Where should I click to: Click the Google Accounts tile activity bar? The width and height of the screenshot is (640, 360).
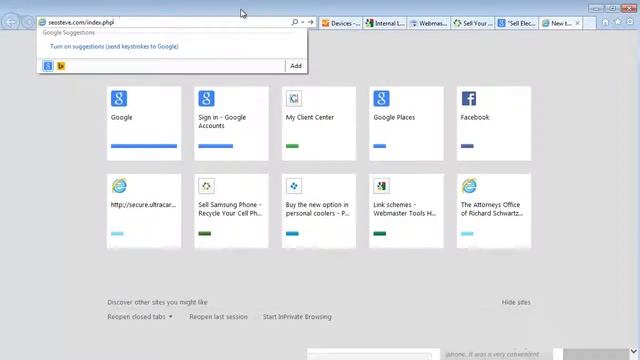216,146
